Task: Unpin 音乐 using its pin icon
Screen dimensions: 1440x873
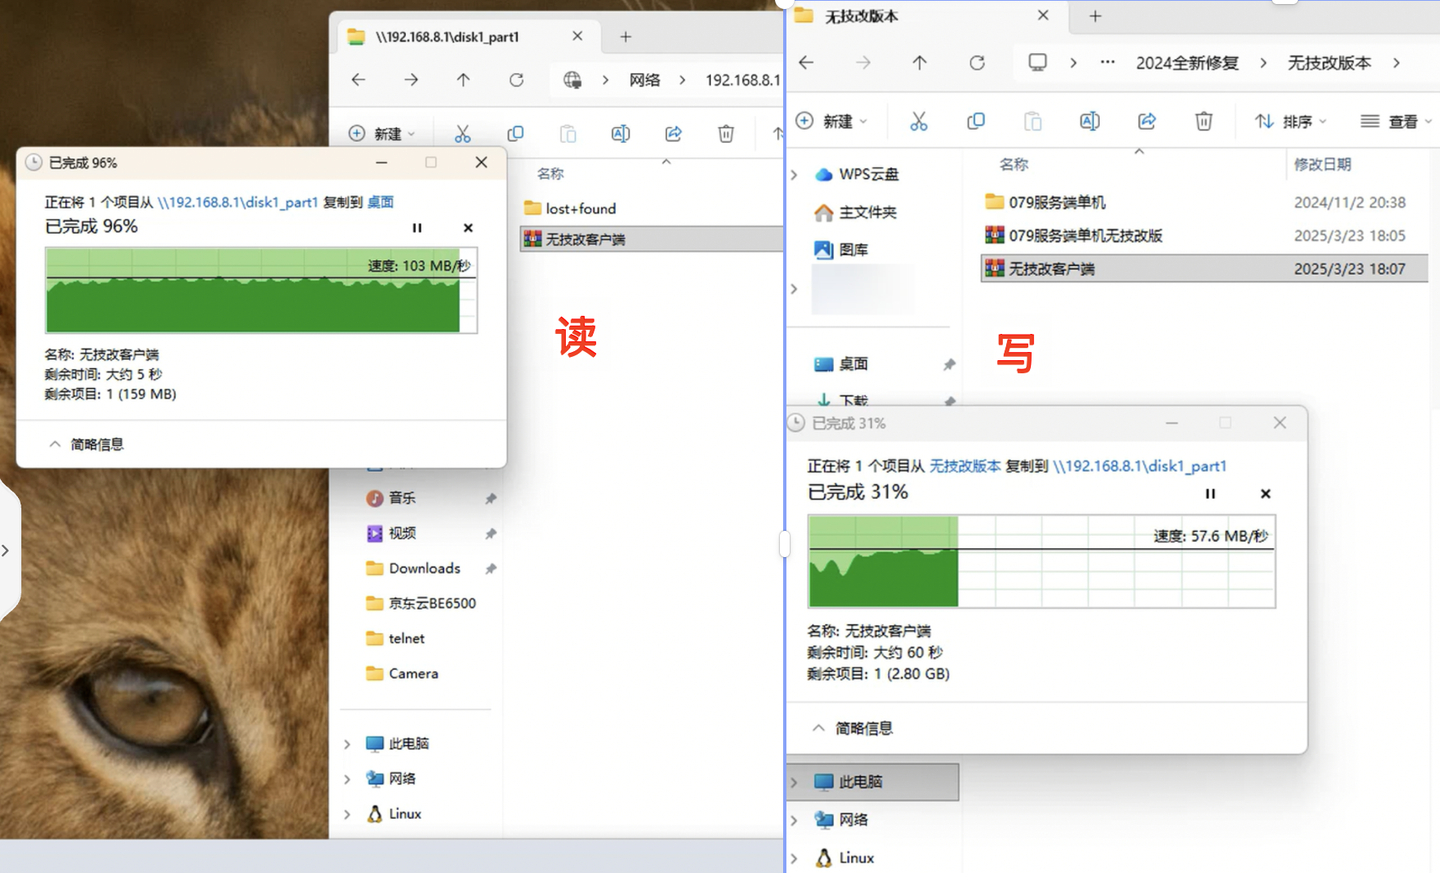Action: coord(490,498)
